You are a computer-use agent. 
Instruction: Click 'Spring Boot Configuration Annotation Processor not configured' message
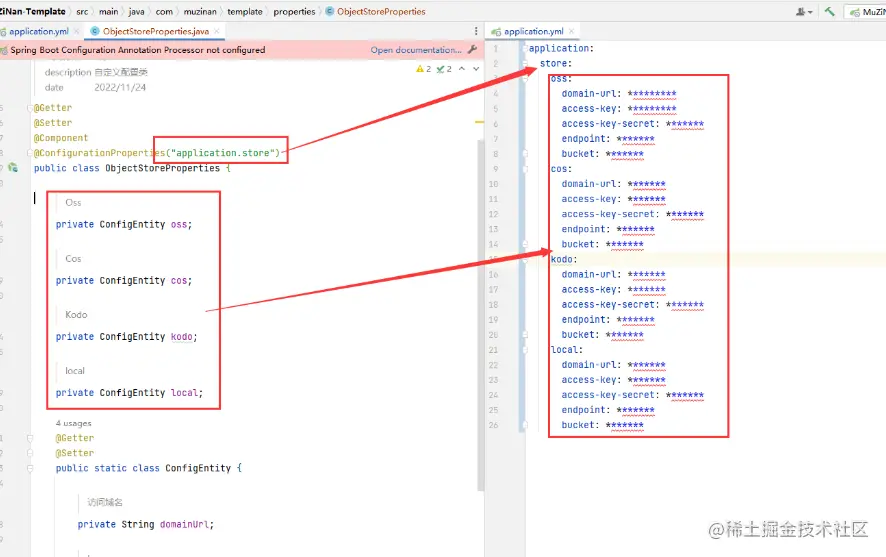[137, 50]
